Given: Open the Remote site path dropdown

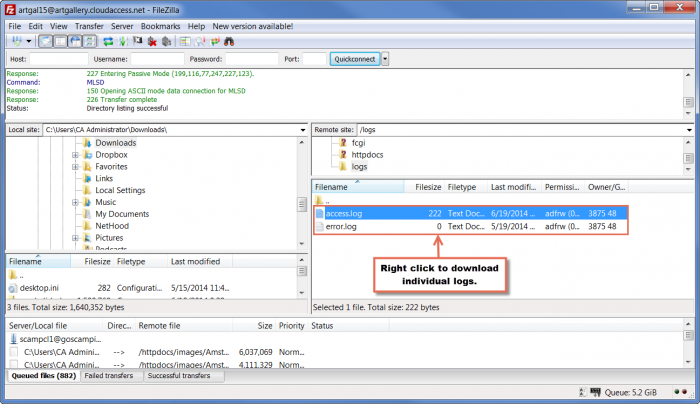Looking at the screenshot, I should [689, 130].
